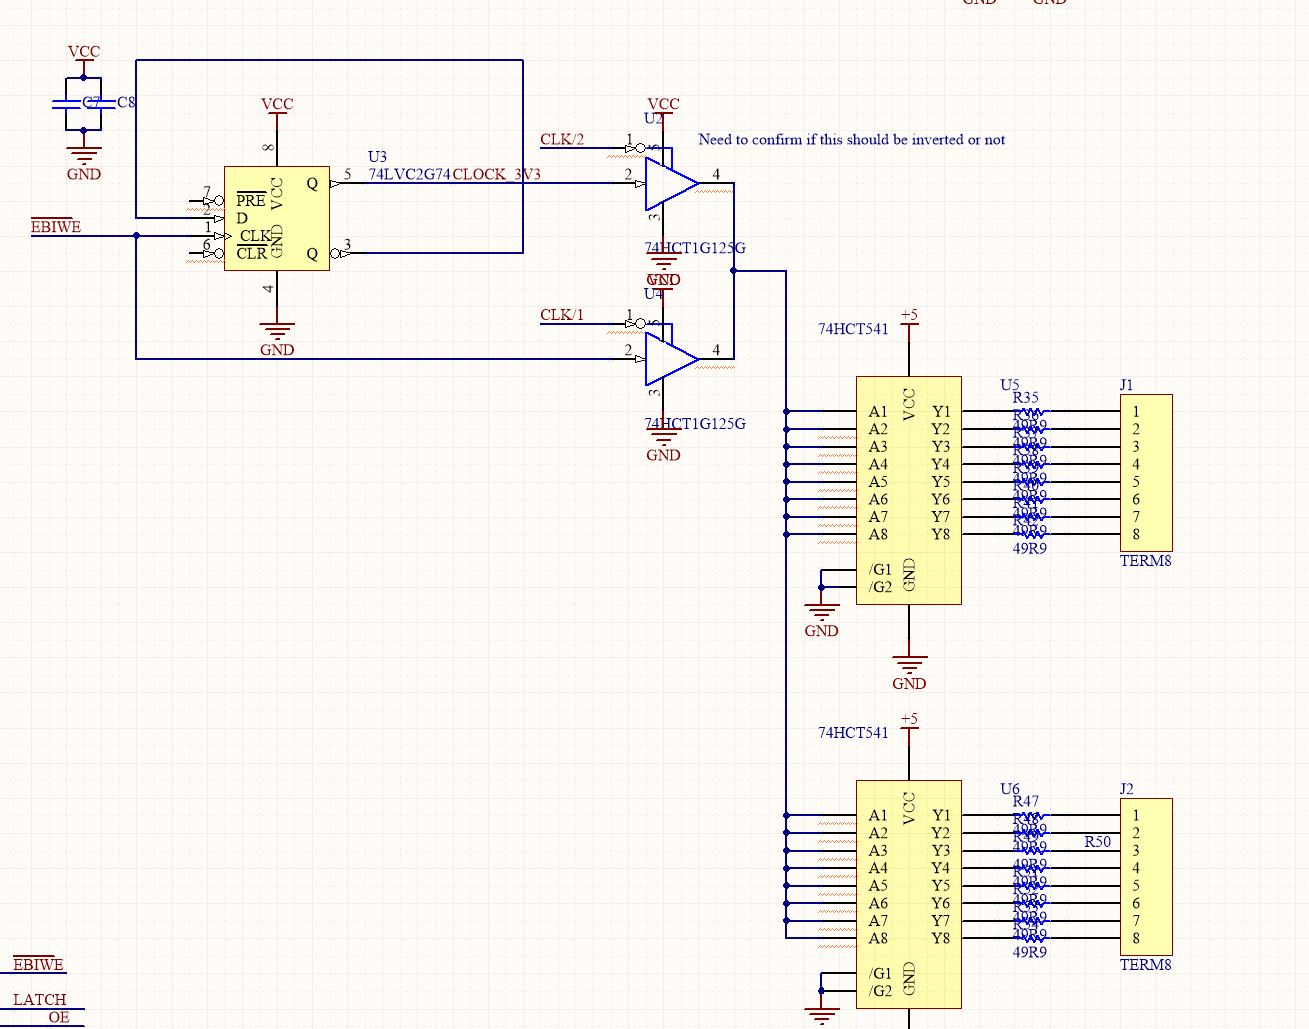Click the /G2 pin label on U6
The width and height of the screenshot is (1309, 1029).
click(881, 991)
